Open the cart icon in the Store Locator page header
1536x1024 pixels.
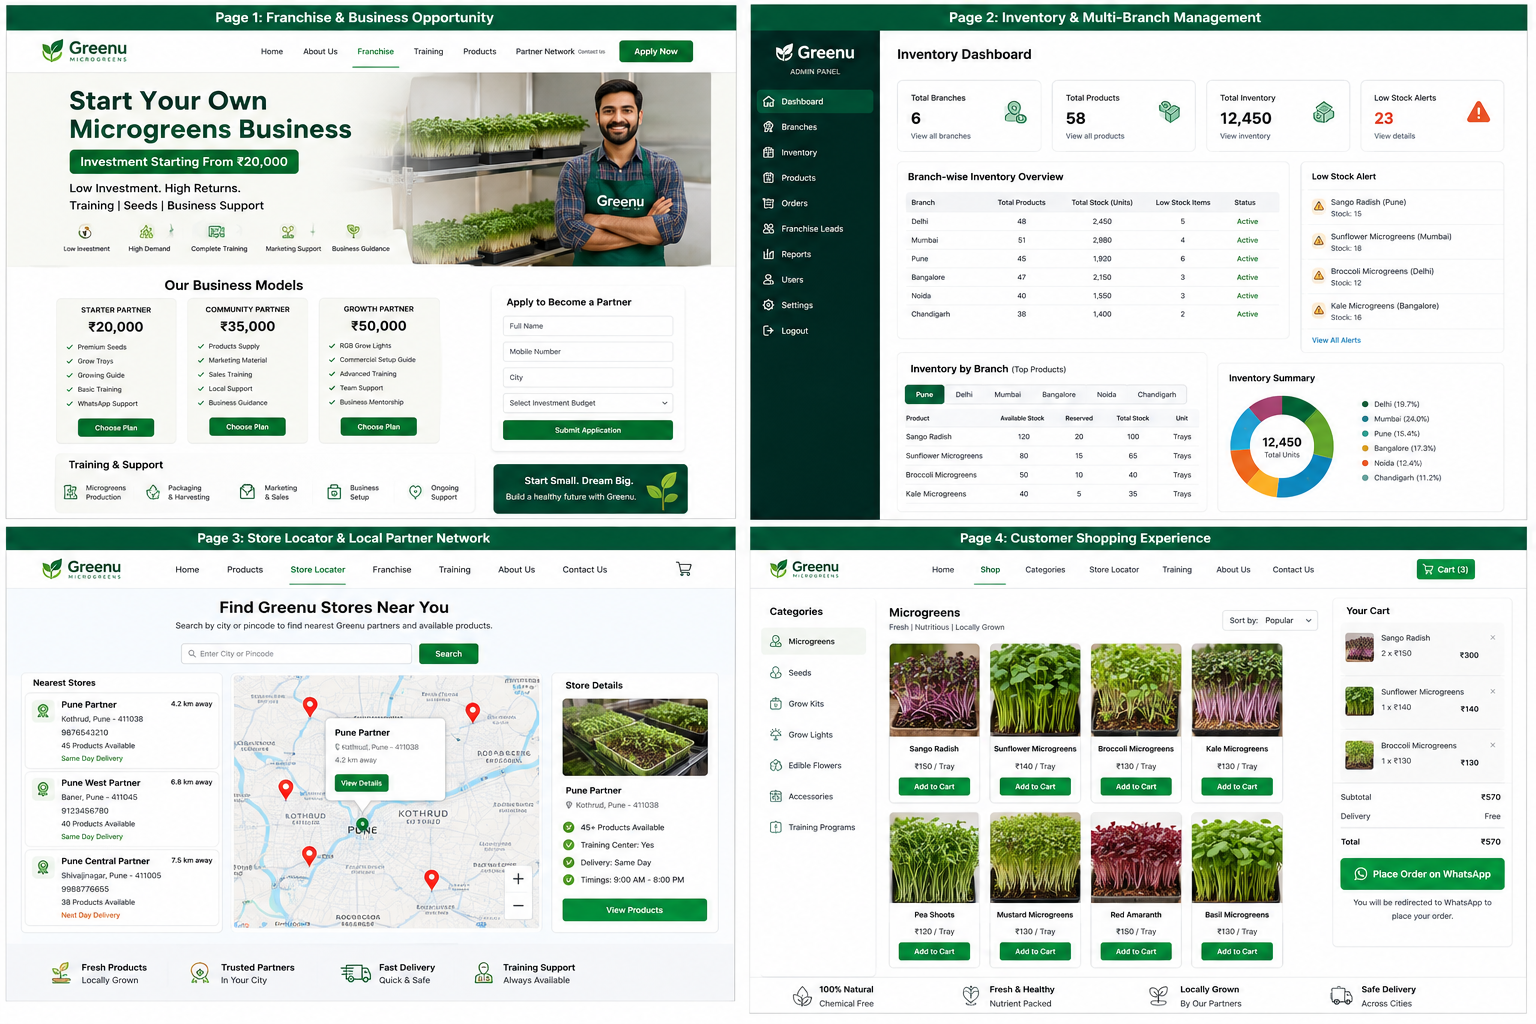684,569
